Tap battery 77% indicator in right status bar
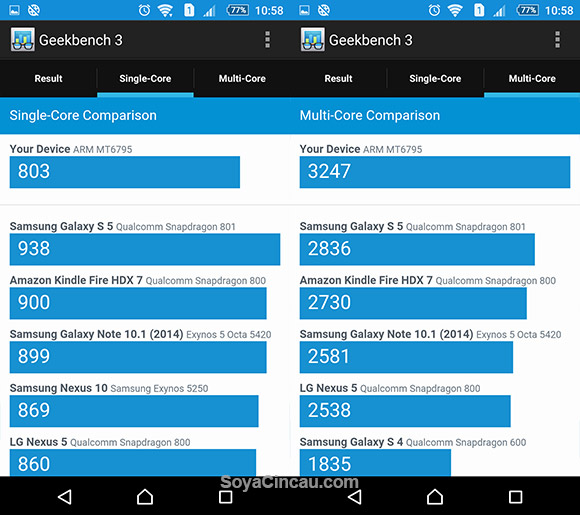Image resolution: width=580 pixels, height=515 pixels. pos(527,10)
